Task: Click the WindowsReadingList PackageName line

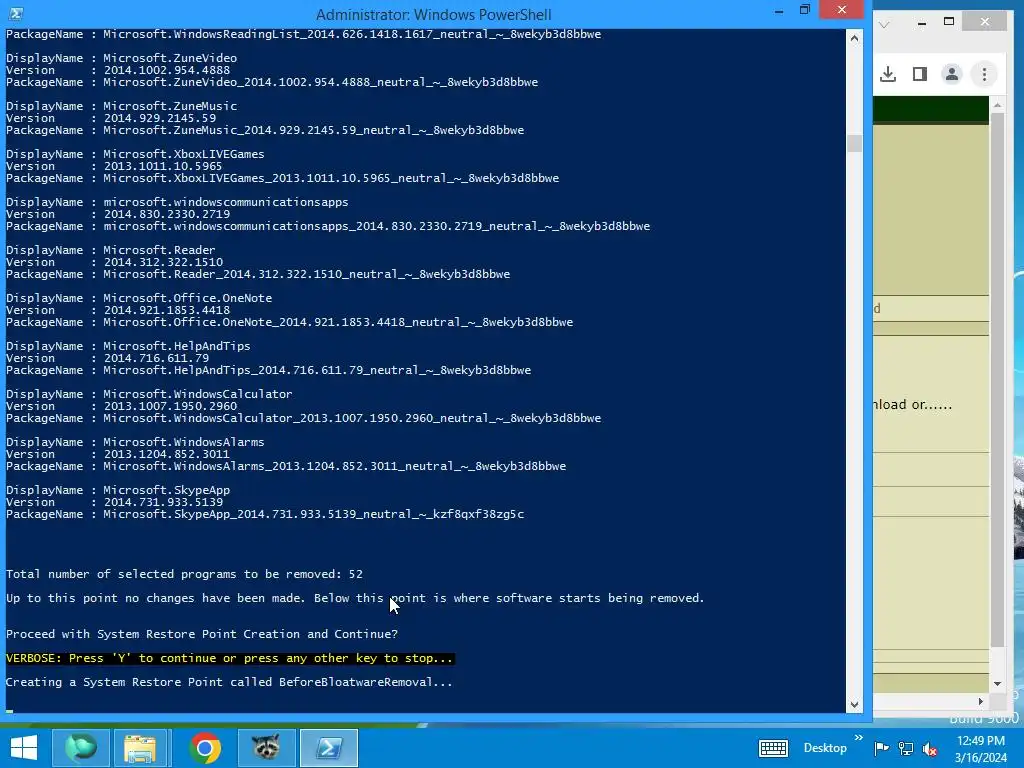Action: pos(304,34)
